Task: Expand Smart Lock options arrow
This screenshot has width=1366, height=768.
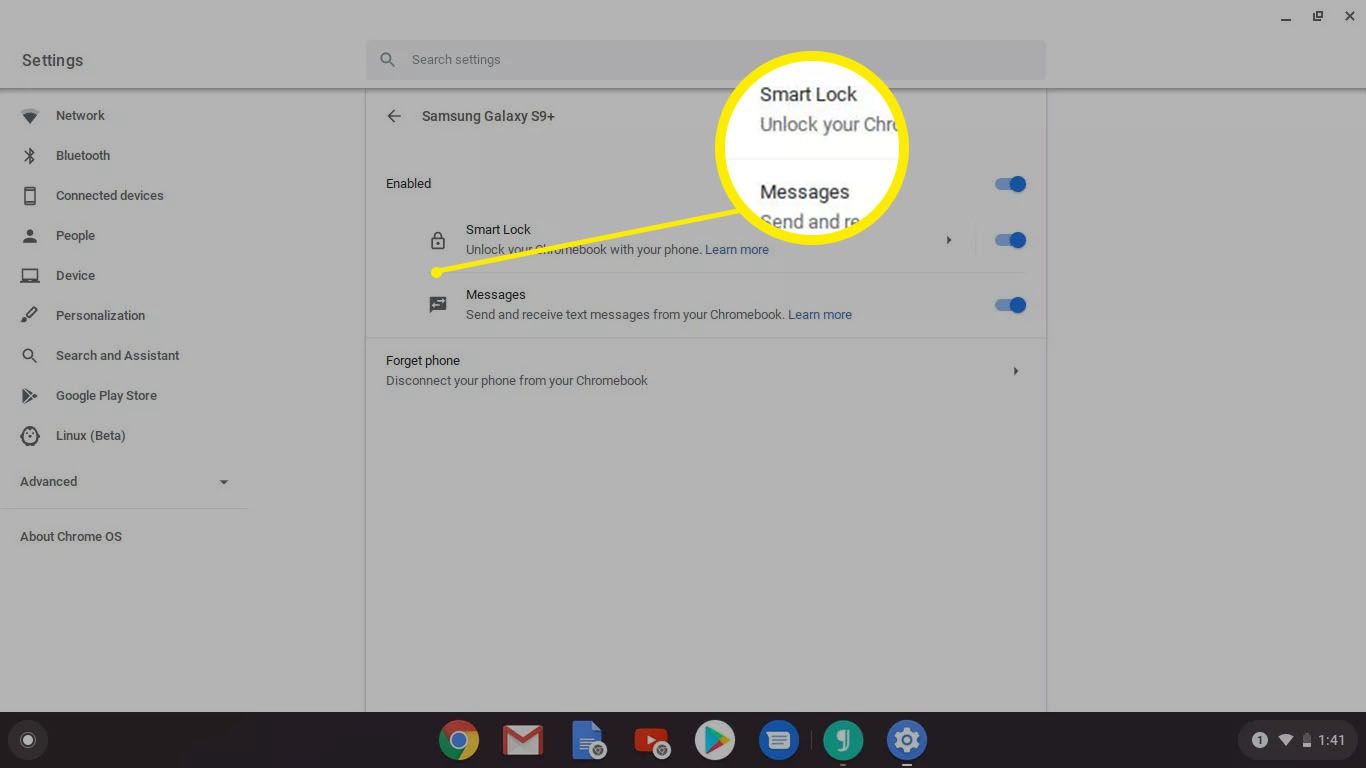Action: point(949,240)
